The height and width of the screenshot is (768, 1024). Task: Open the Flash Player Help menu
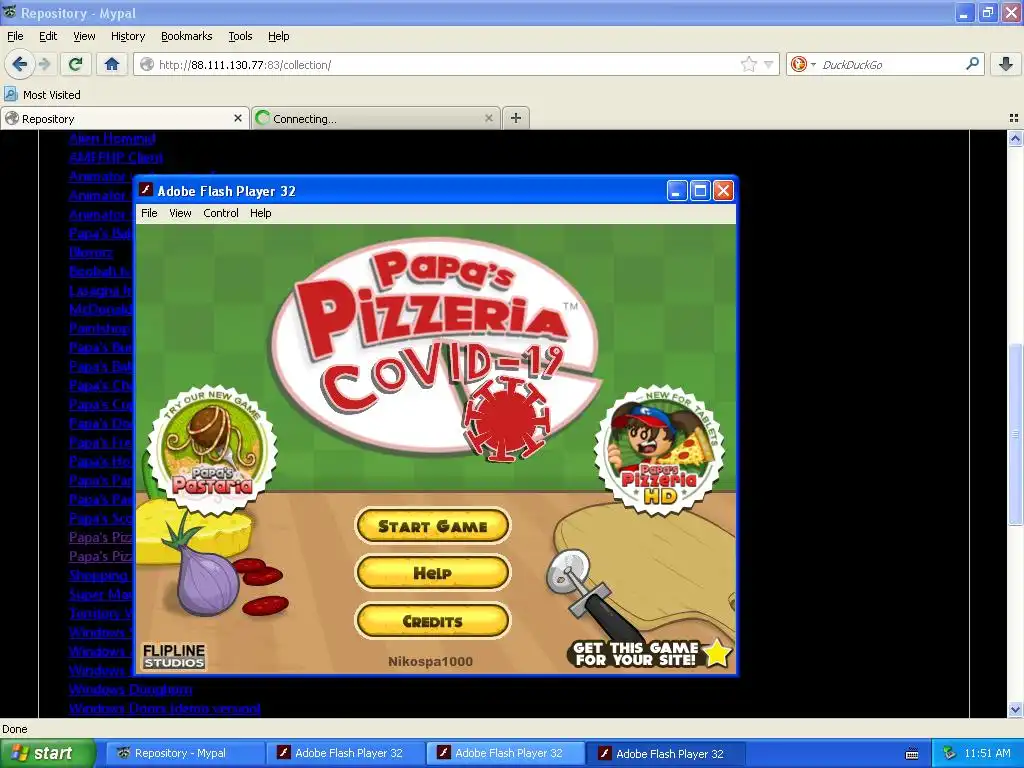[261, 213]
